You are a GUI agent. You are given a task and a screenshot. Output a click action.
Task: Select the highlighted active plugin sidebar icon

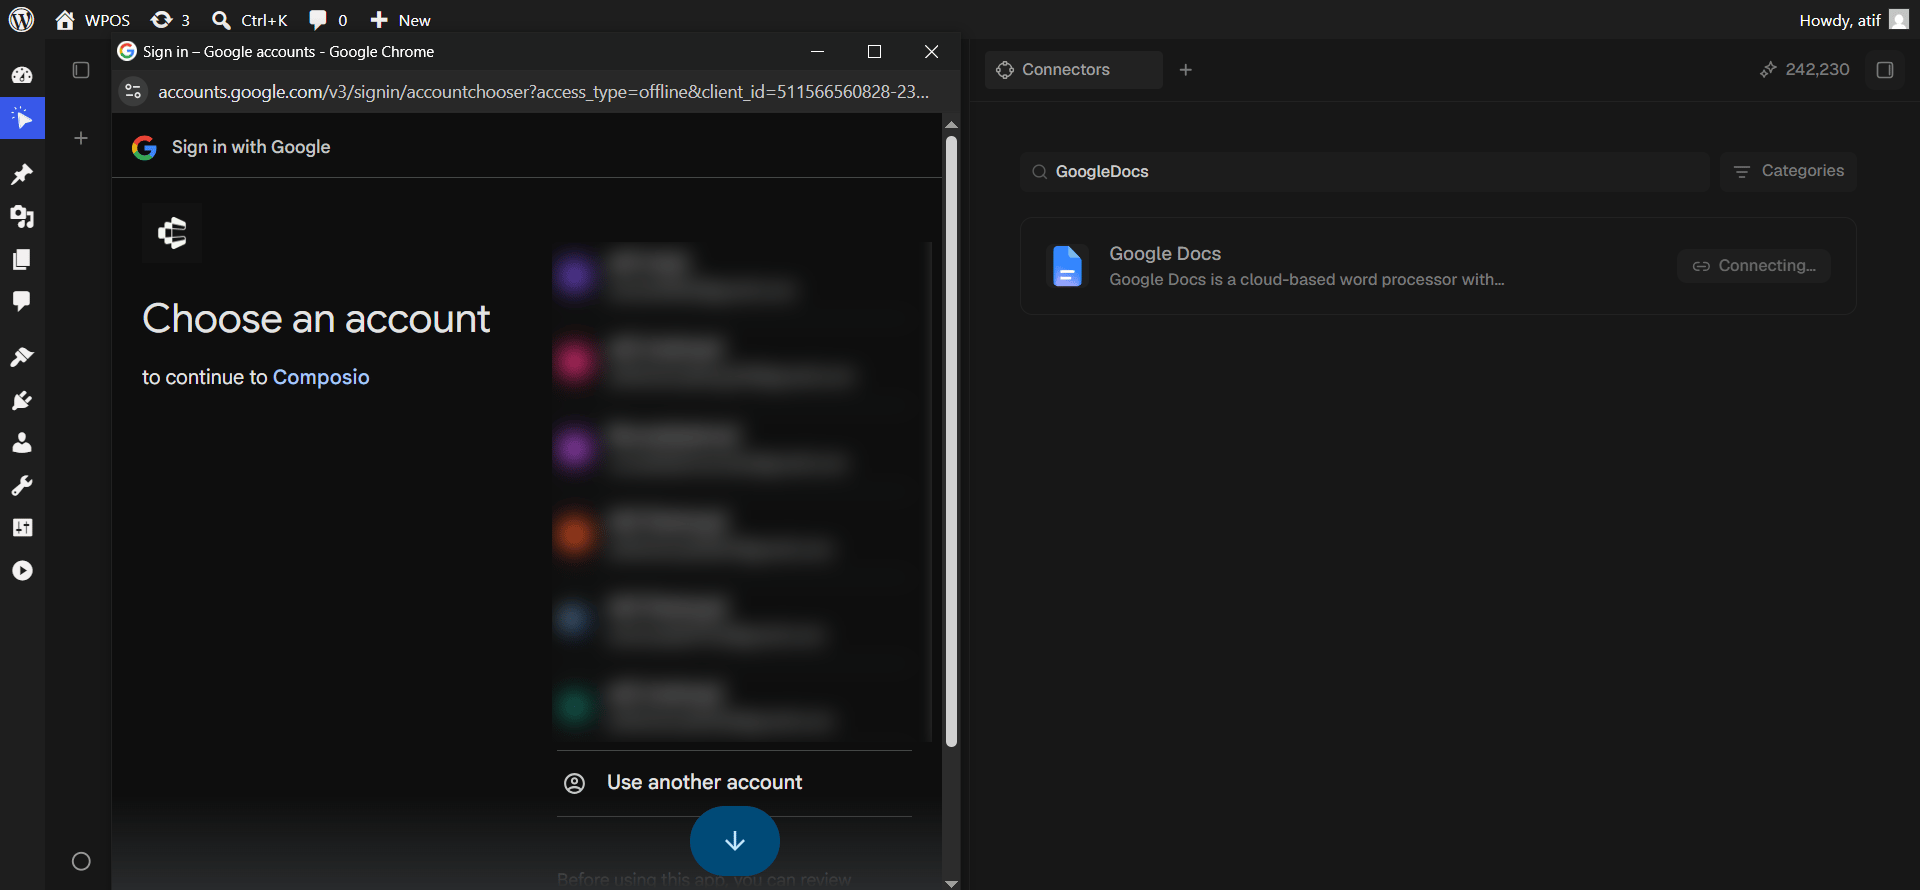[22, 119]
